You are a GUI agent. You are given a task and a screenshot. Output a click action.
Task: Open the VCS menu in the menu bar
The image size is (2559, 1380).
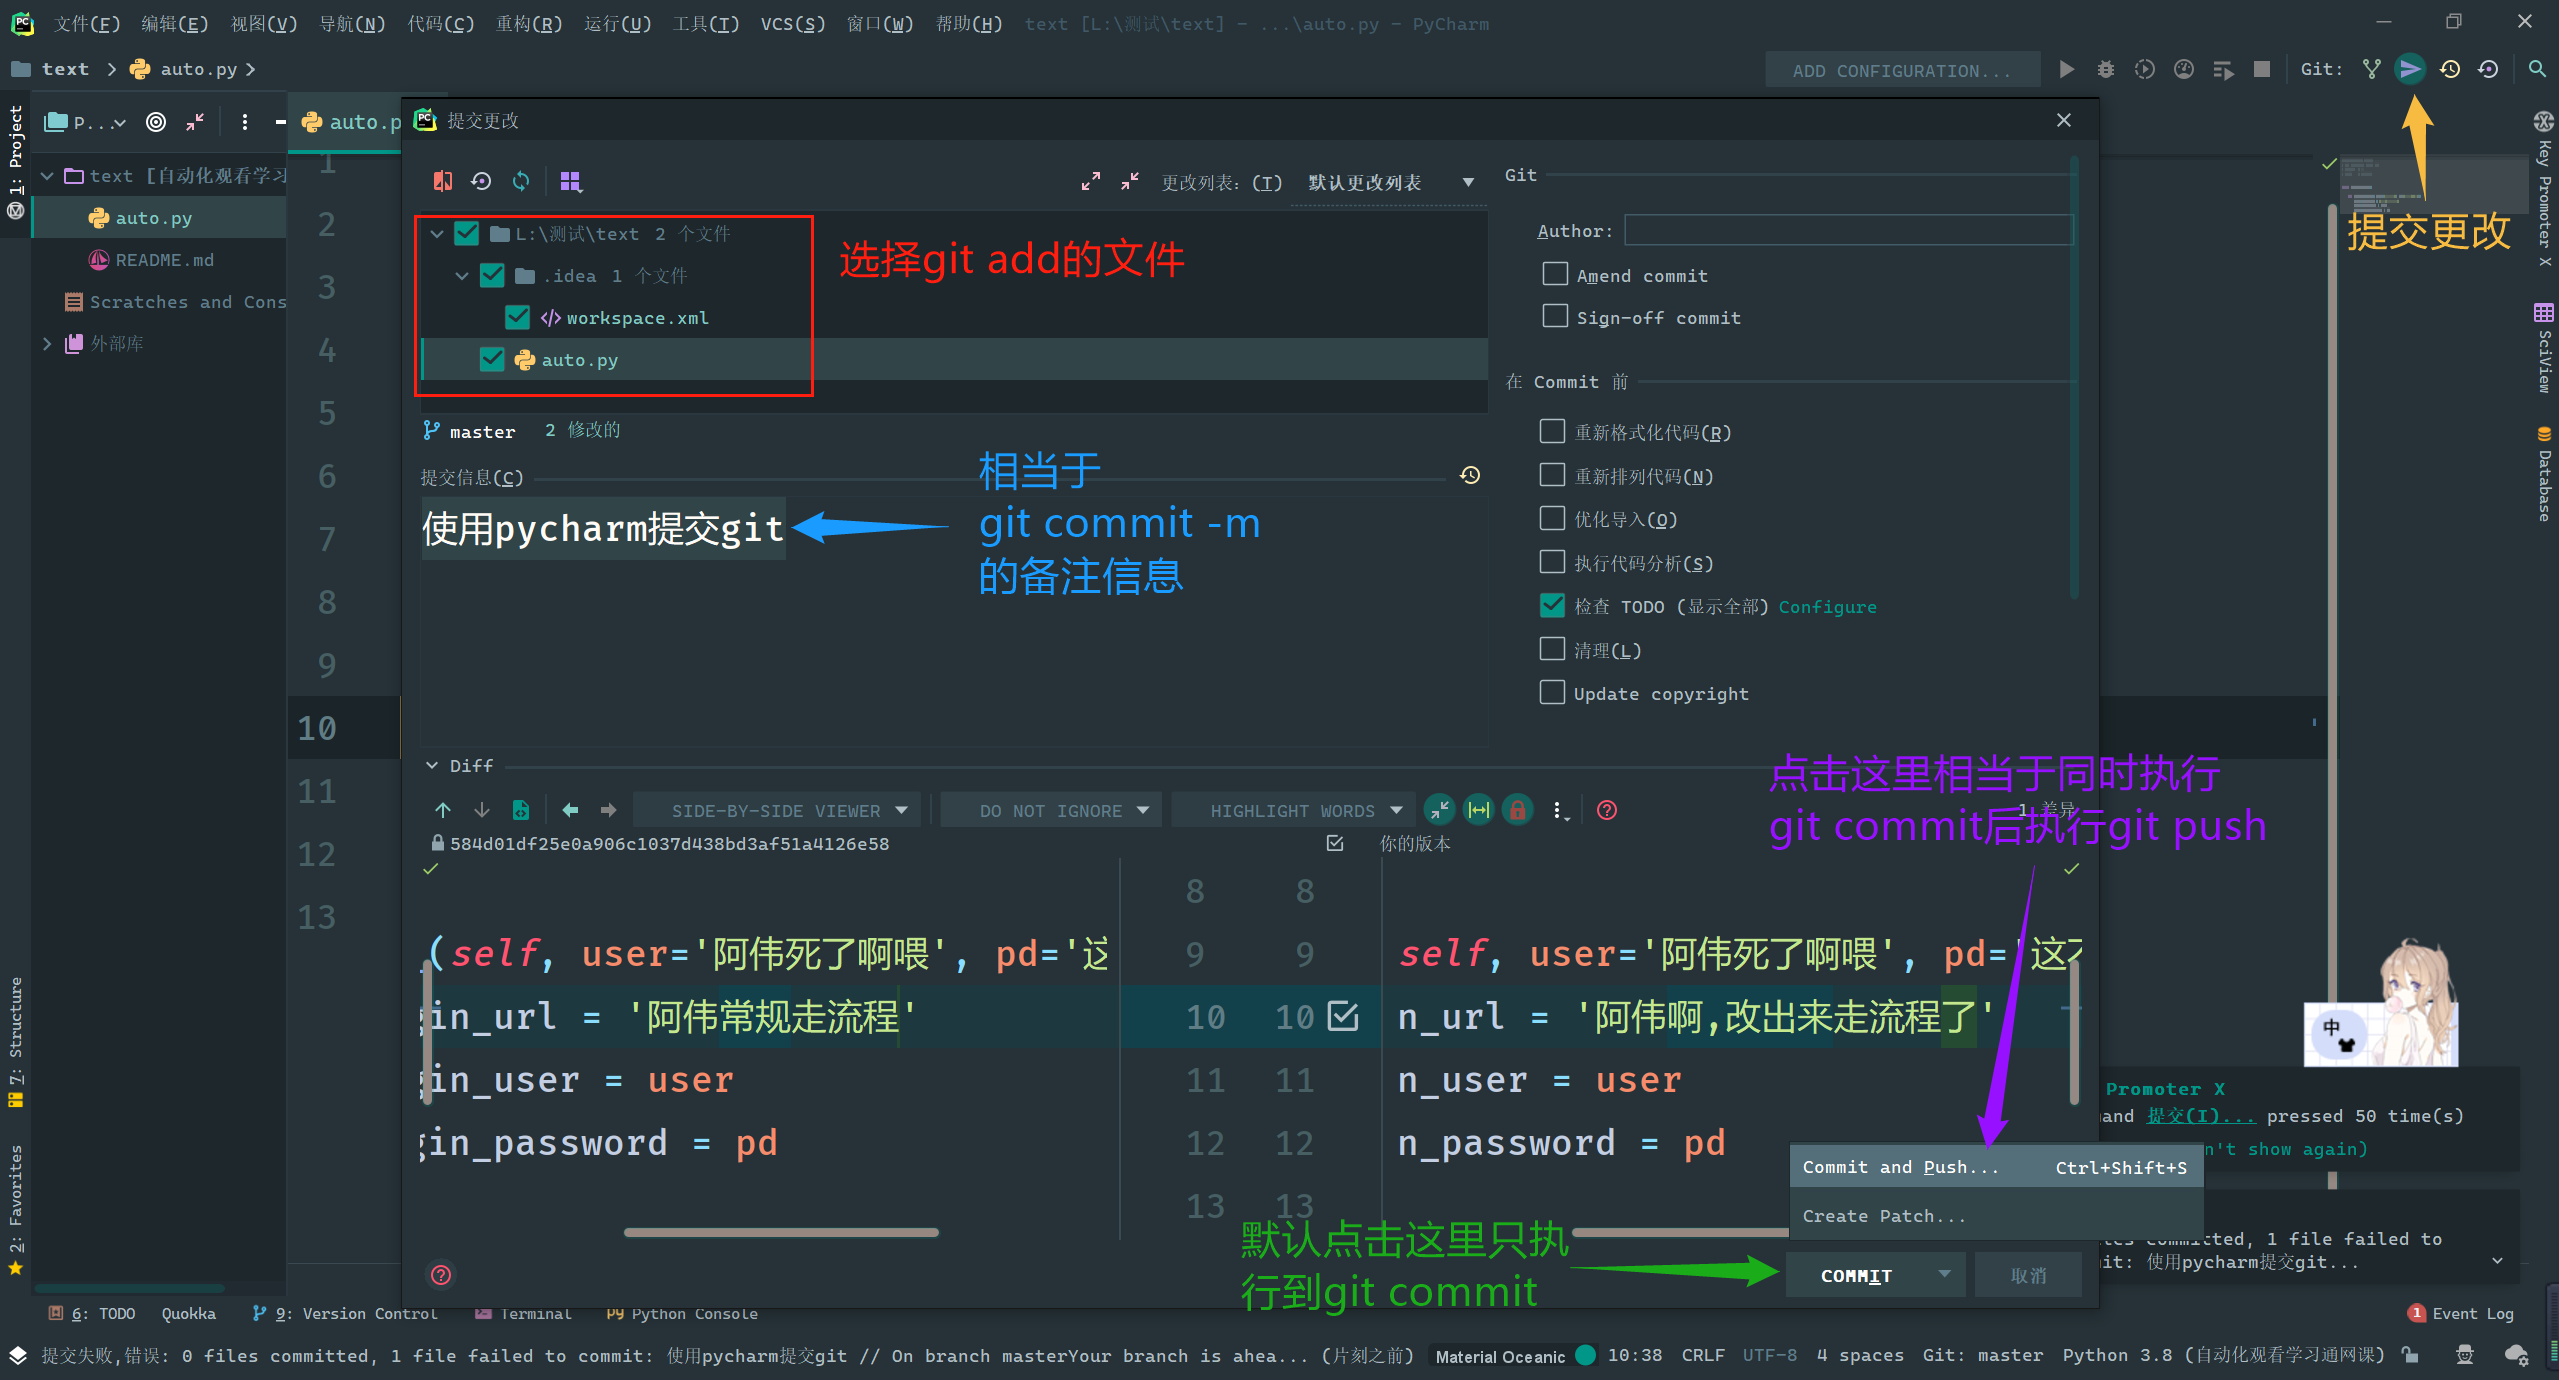(x=791, y=23)
